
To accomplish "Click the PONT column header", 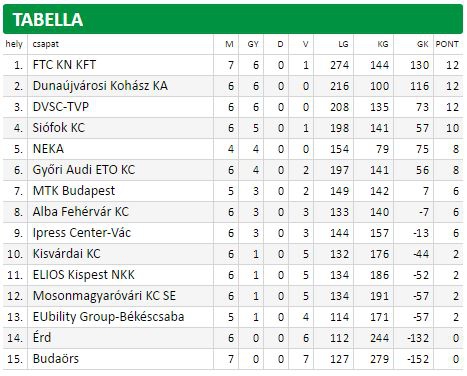I will point(447,44).
